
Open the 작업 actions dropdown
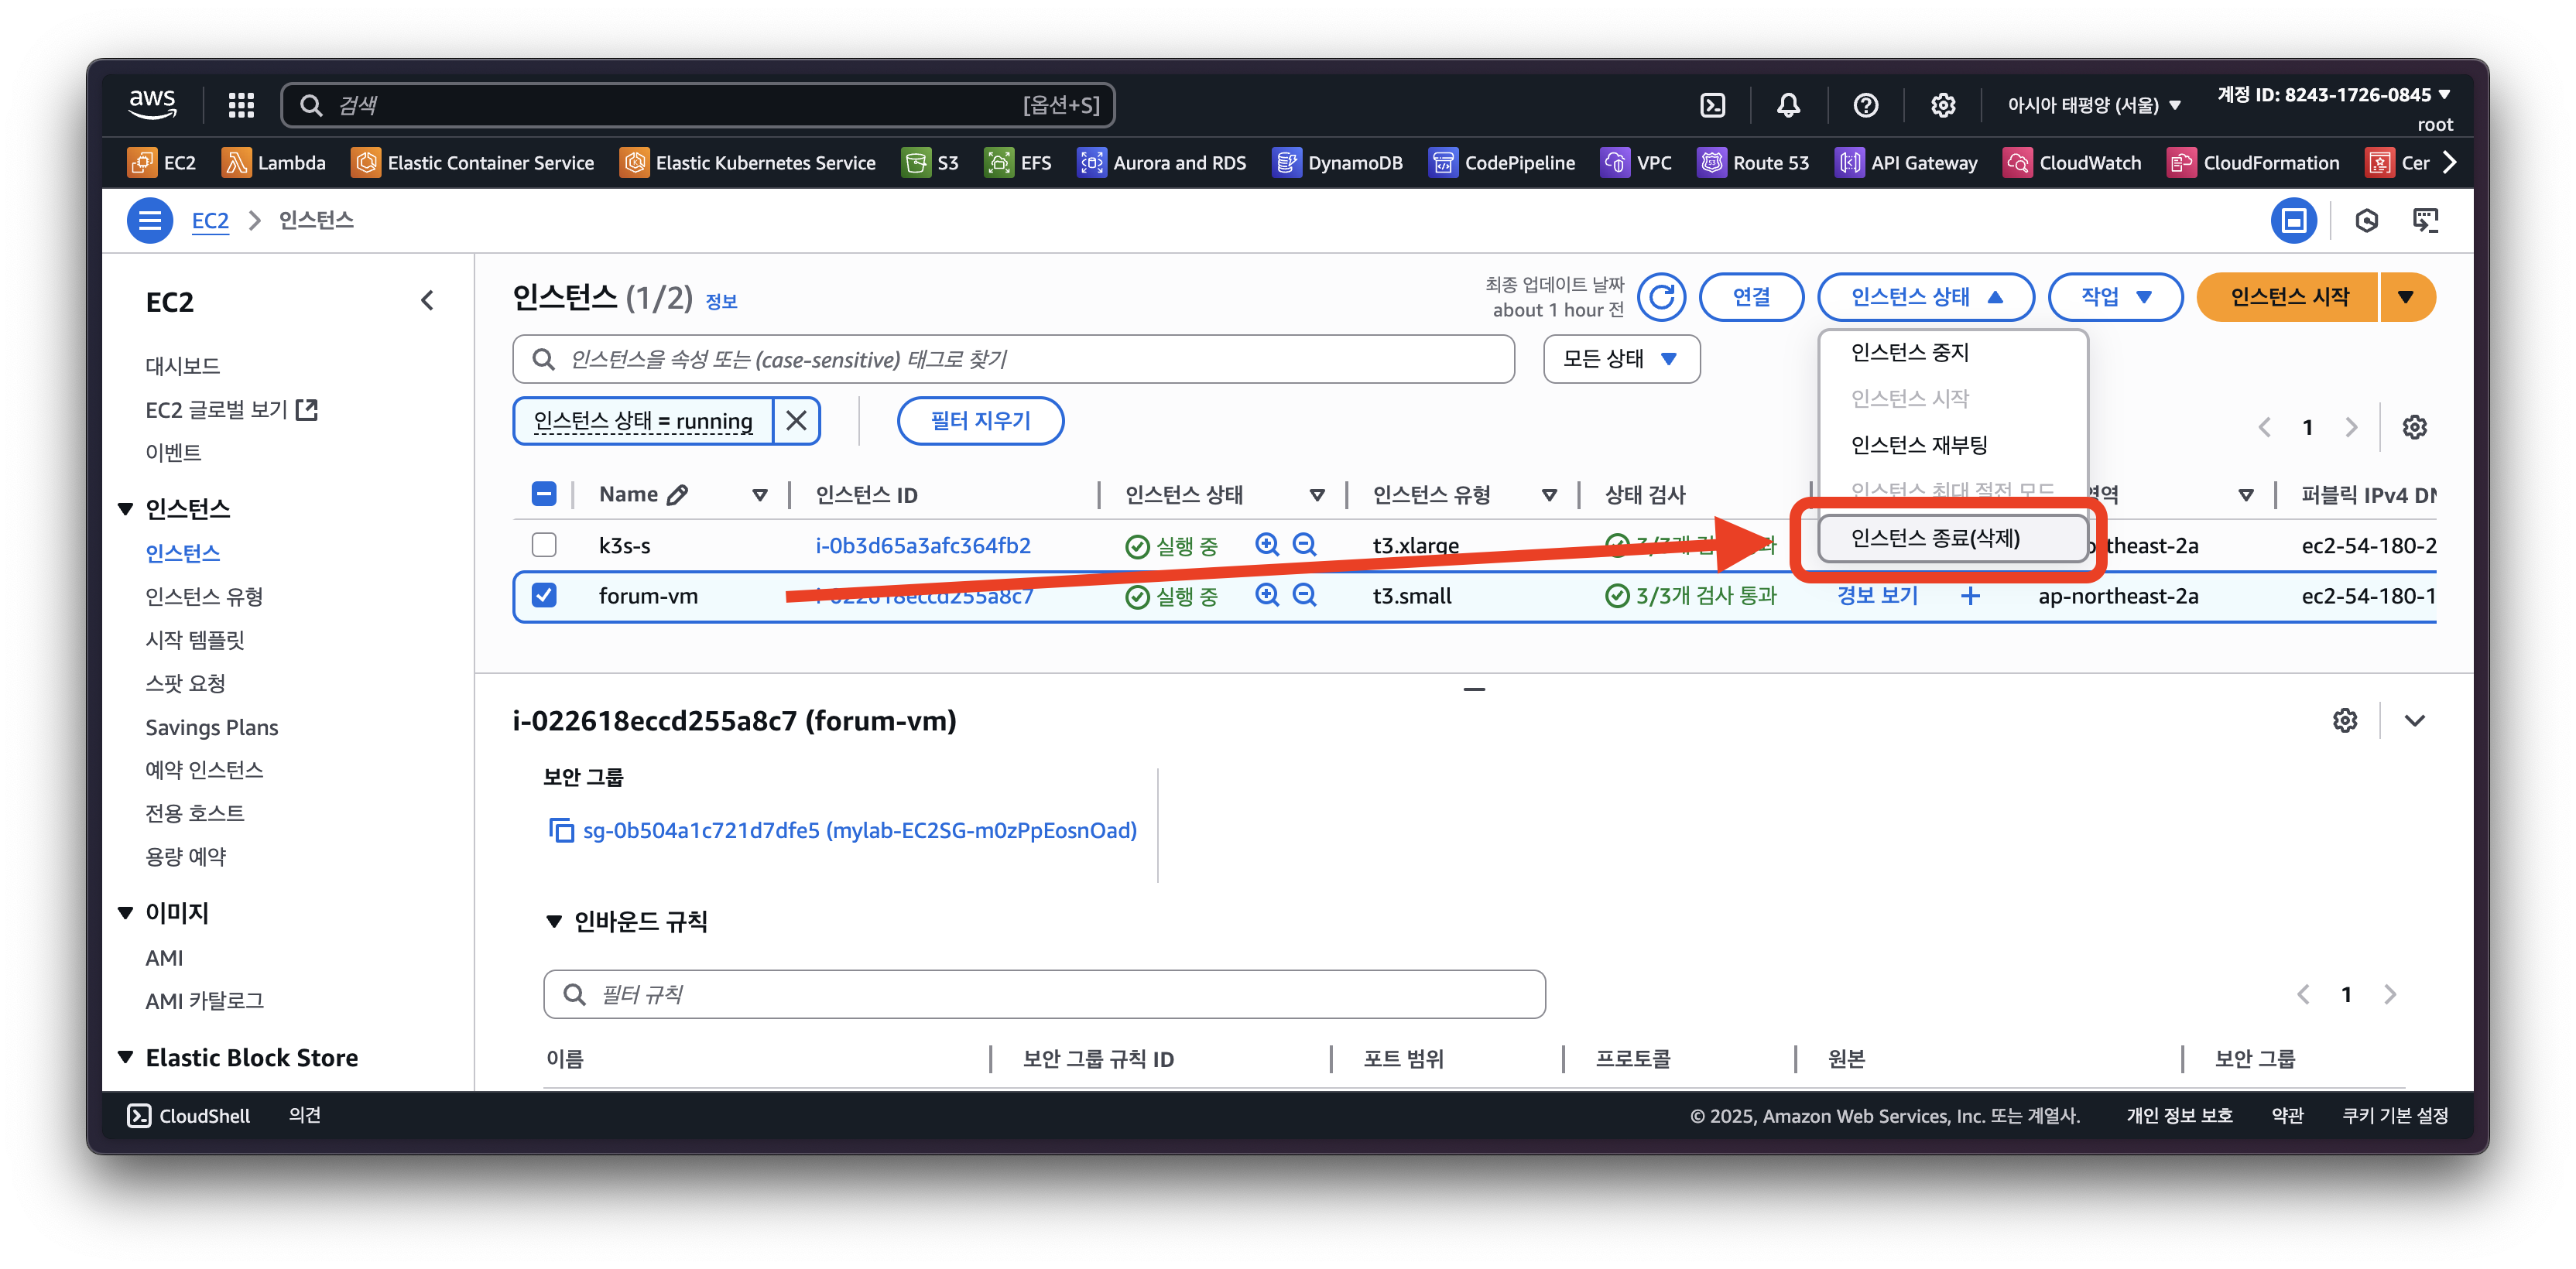tap(2115, 297)
